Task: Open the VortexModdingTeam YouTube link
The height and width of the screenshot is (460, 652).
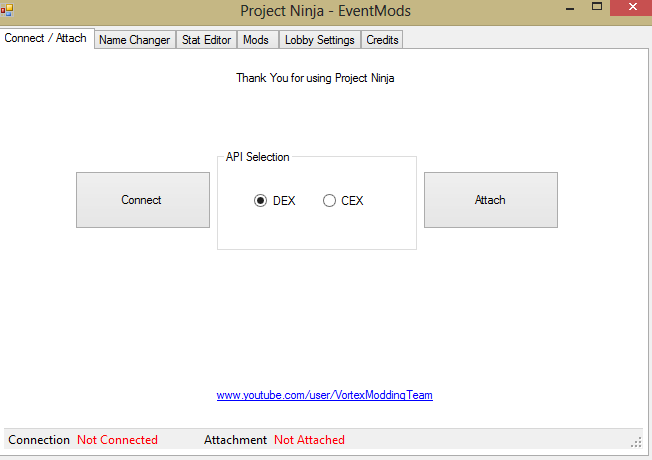Action: (x=324, y=395)
